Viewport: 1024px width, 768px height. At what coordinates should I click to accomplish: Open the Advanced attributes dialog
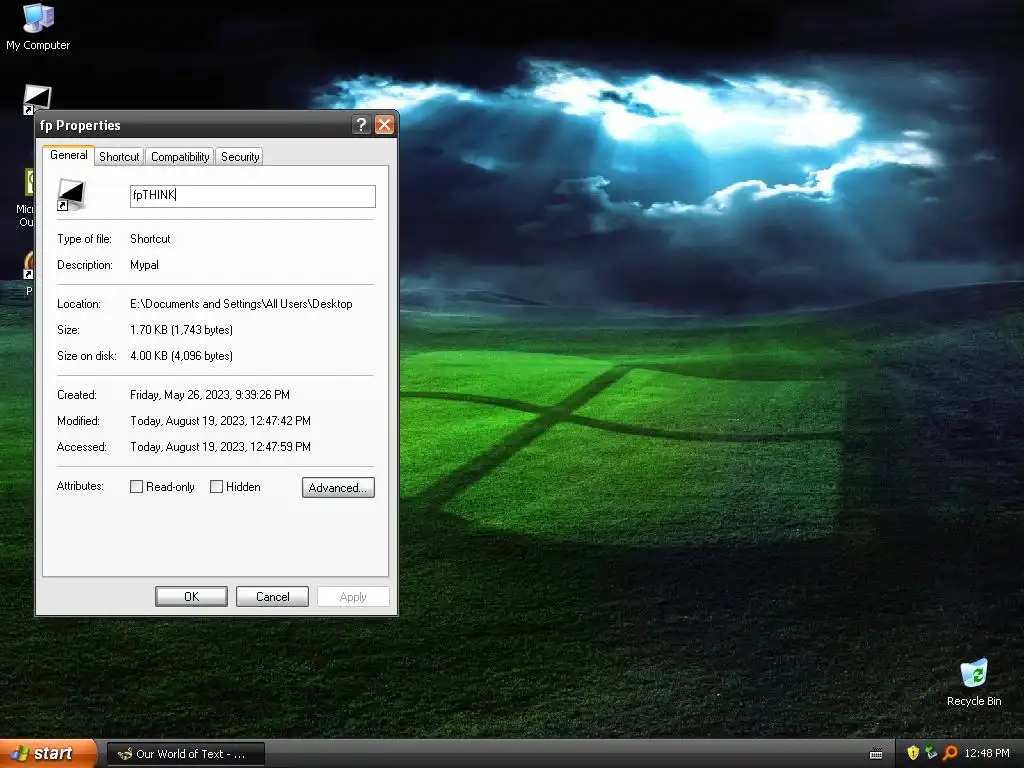click(x=338, y=488)
